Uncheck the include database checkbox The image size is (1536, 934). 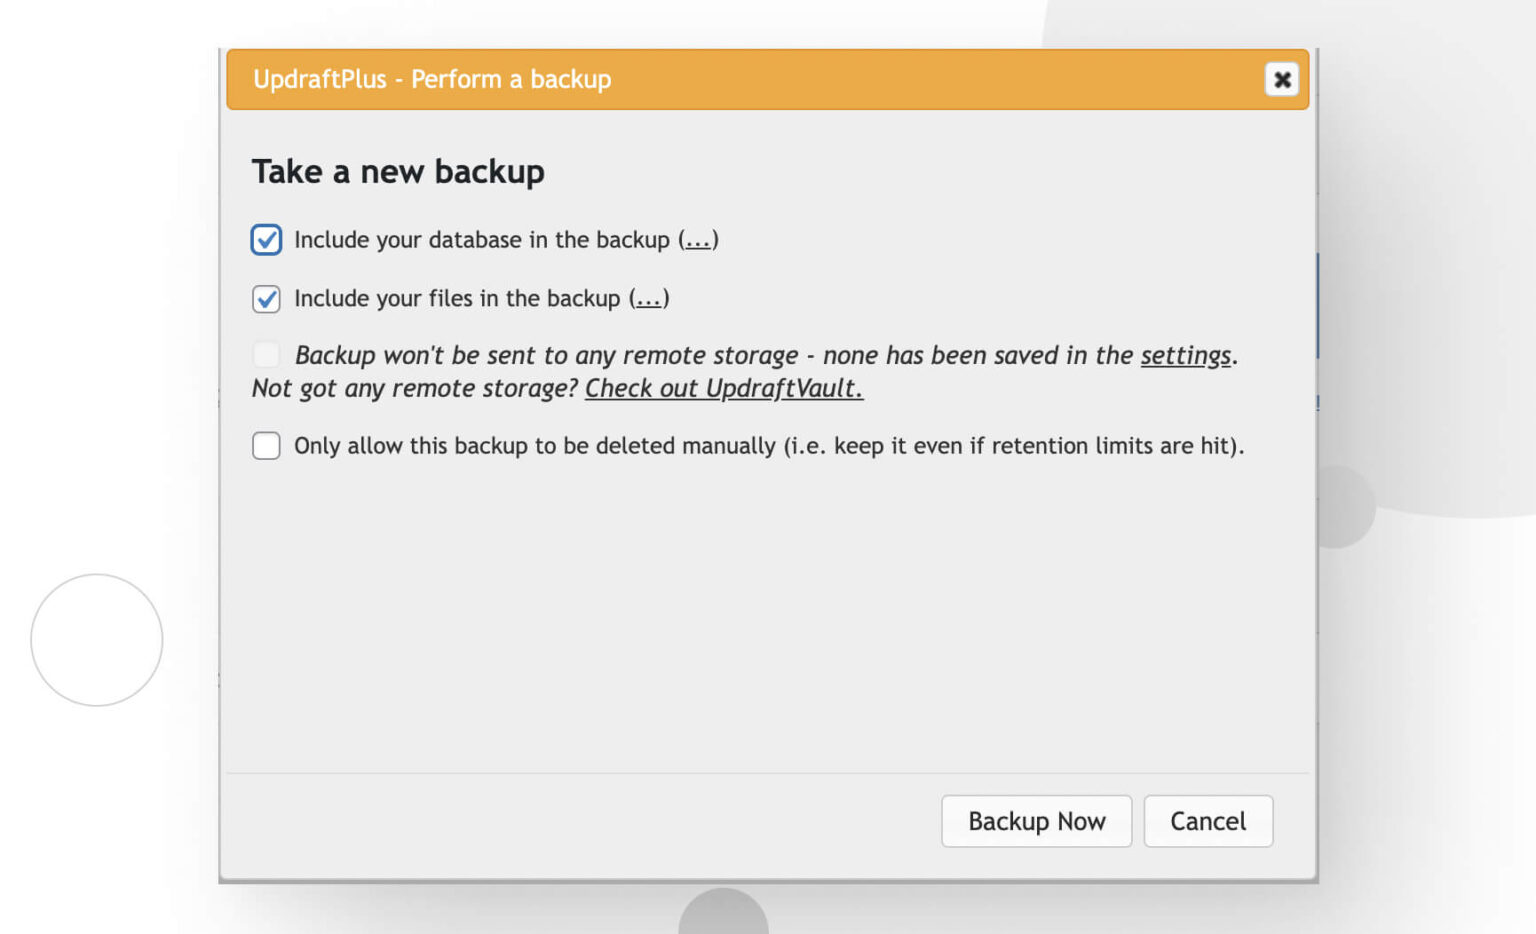point(266,240)
